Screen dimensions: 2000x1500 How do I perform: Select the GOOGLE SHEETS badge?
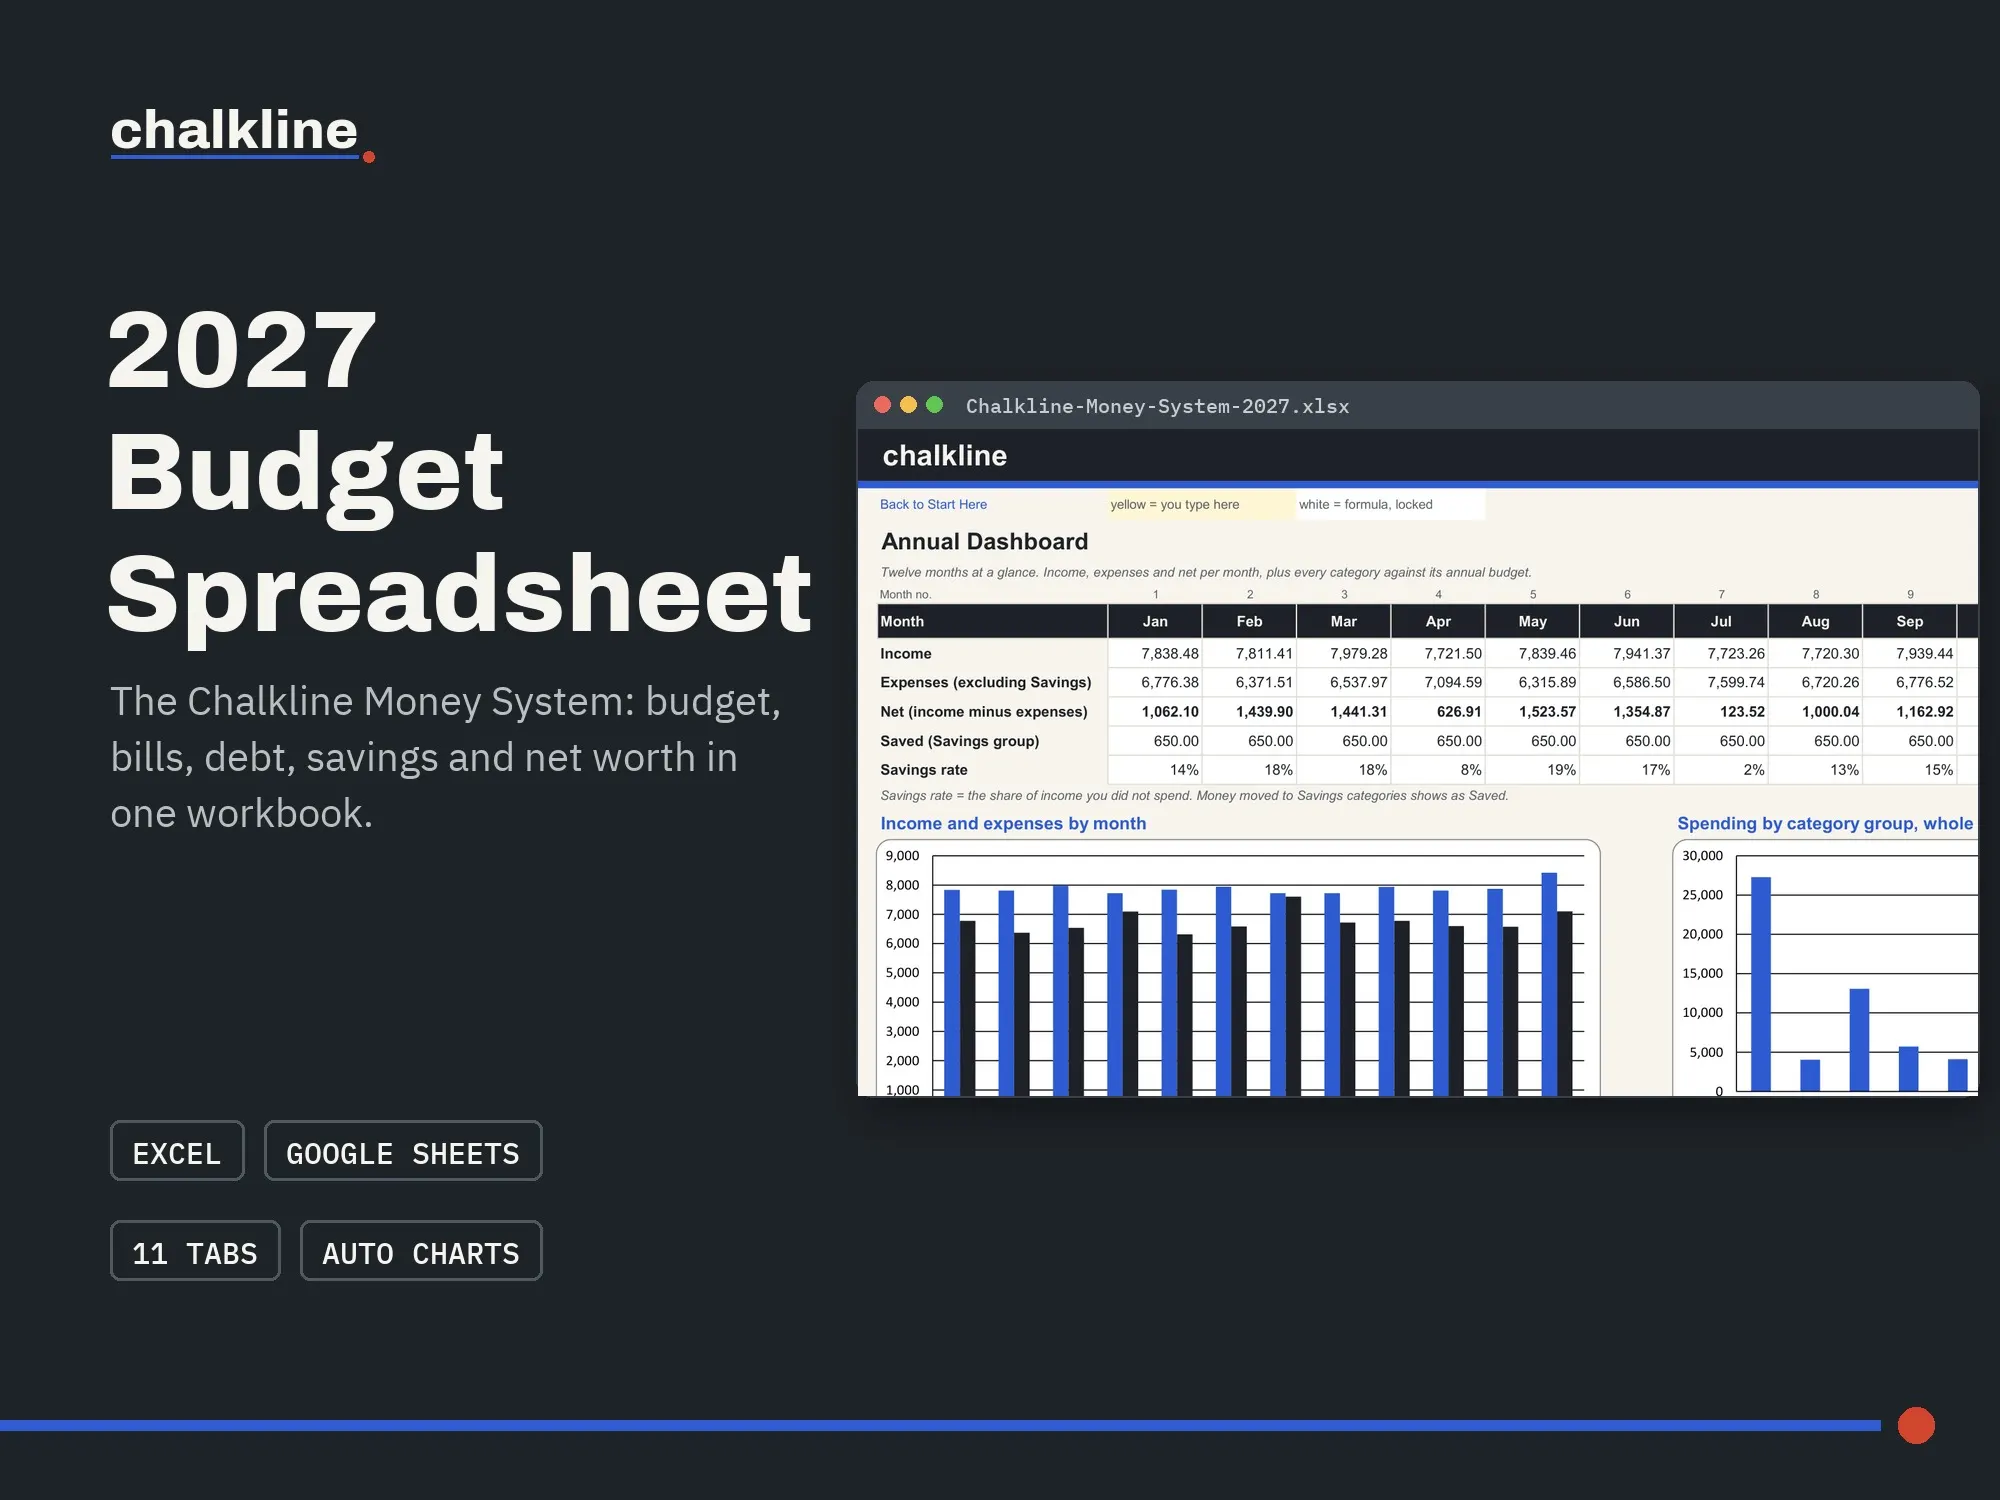(403, 1151)
